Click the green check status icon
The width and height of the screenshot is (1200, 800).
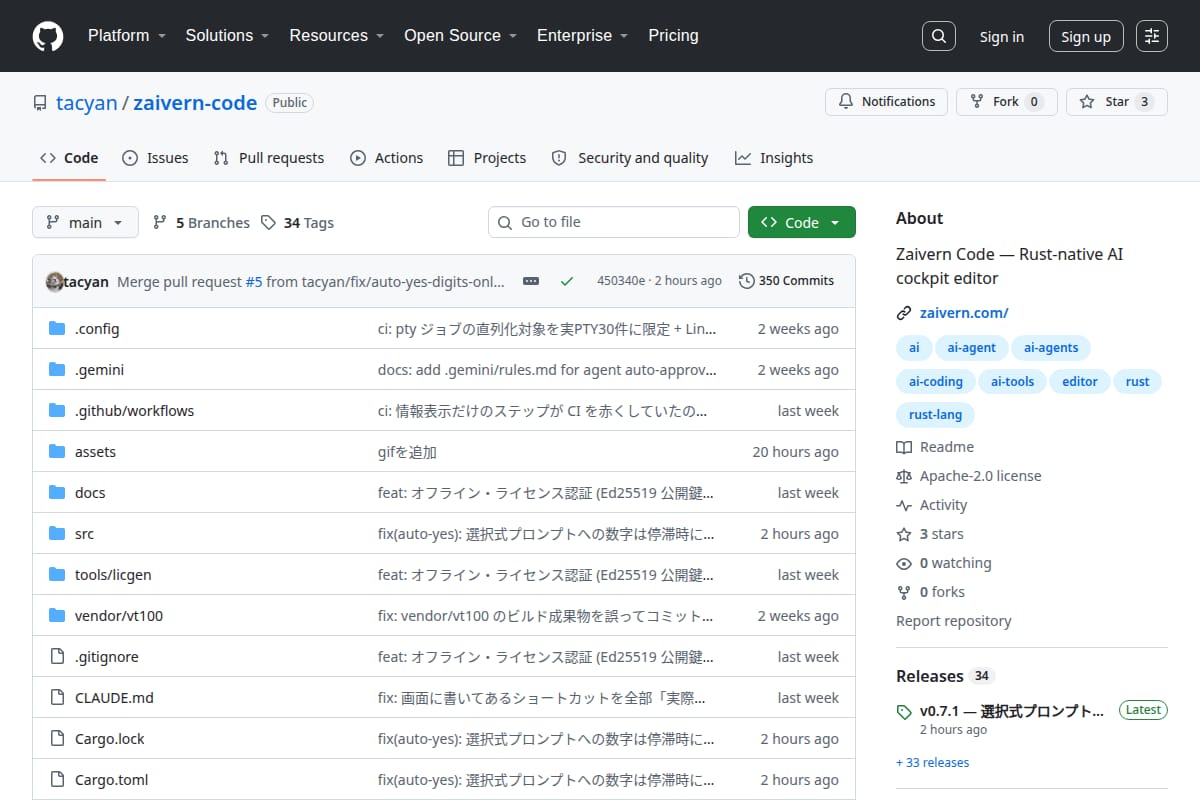click(567, 281)
